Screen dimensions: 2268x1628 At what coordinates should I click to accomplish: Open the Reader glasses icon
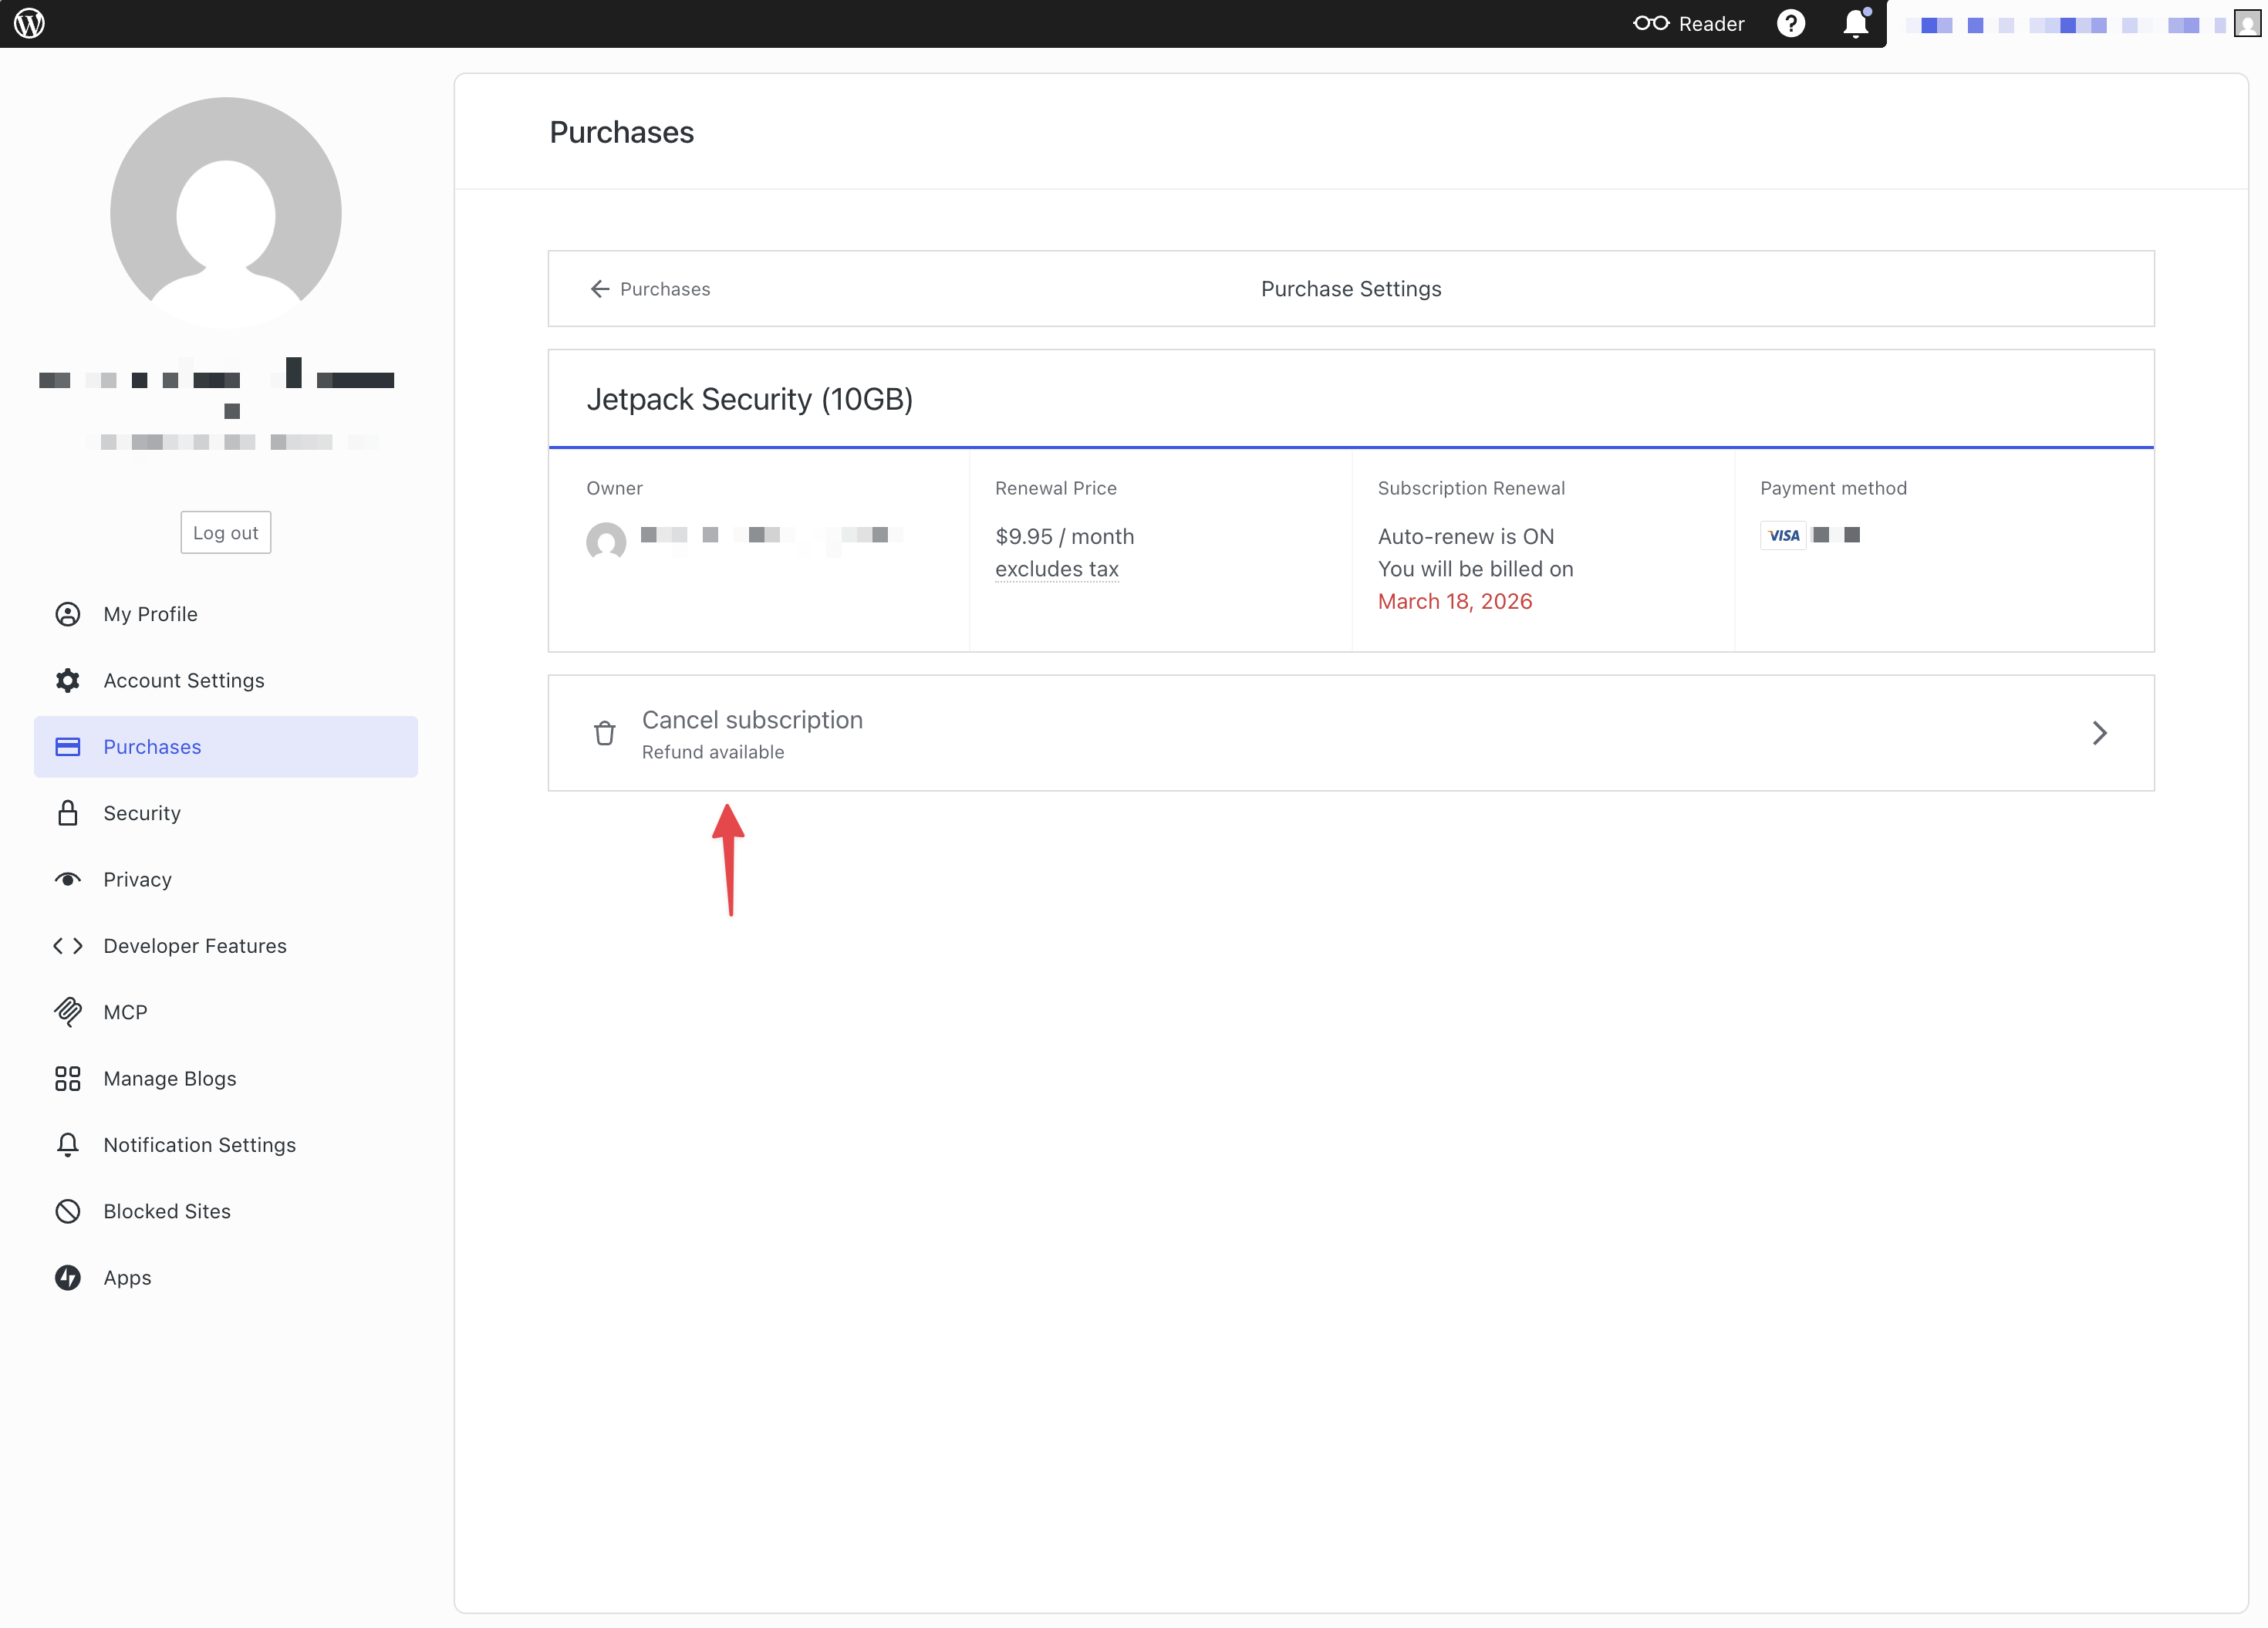coord(1650,23)
